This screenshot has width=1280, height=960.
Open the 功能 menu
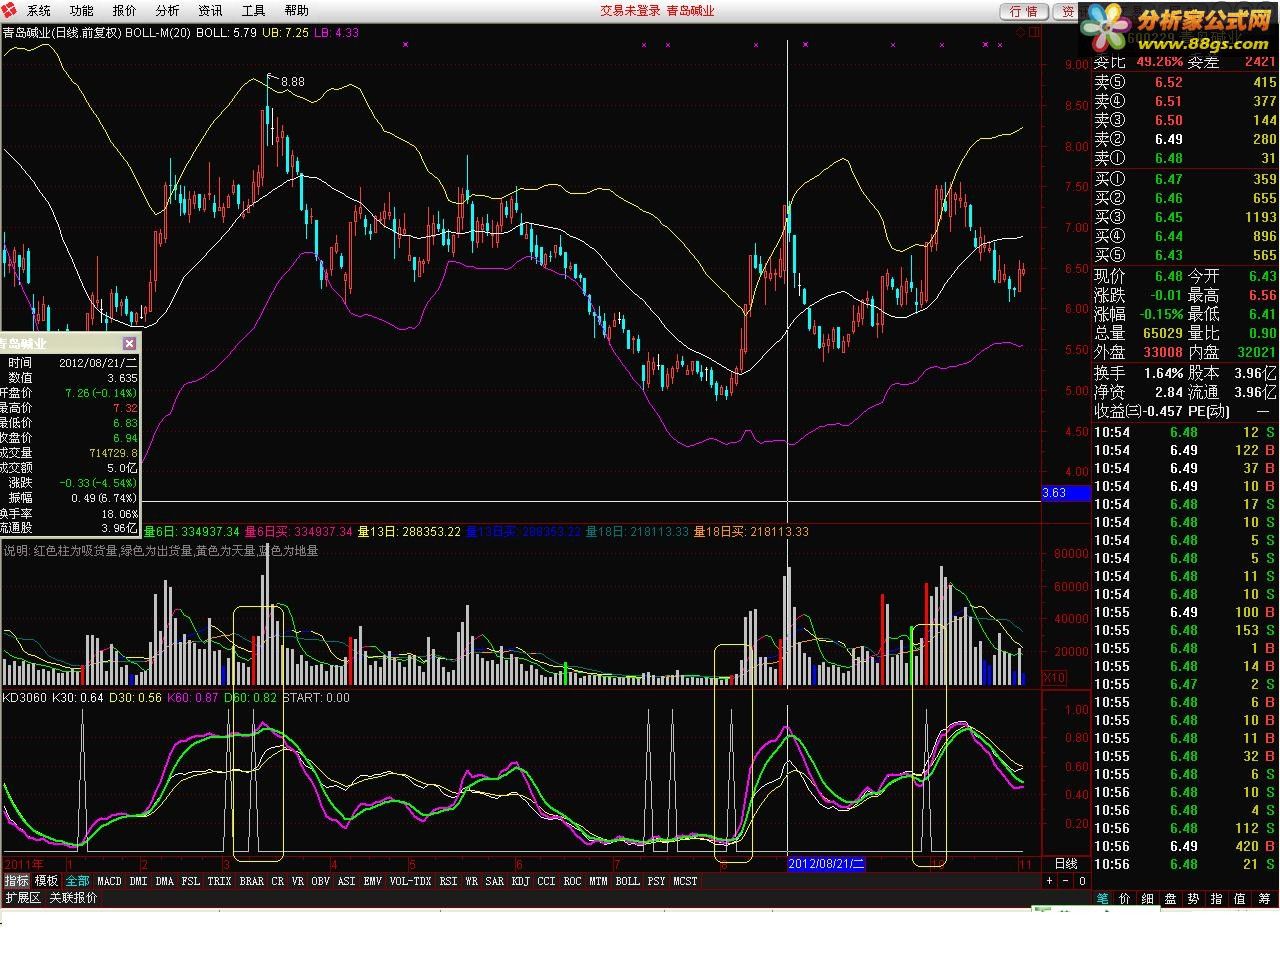pos(82,11)
